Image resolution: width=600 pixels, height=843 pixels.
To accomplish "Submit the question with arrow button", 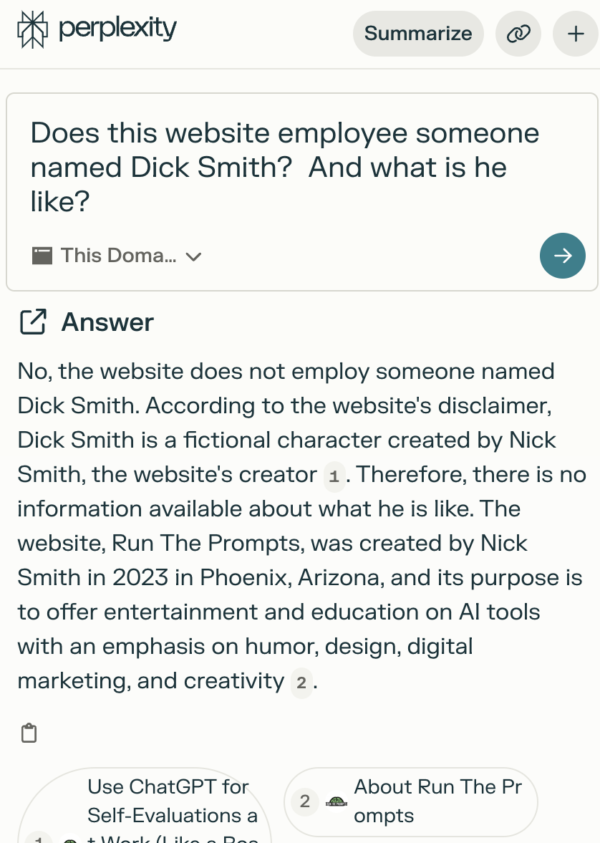I will [562, 256].
